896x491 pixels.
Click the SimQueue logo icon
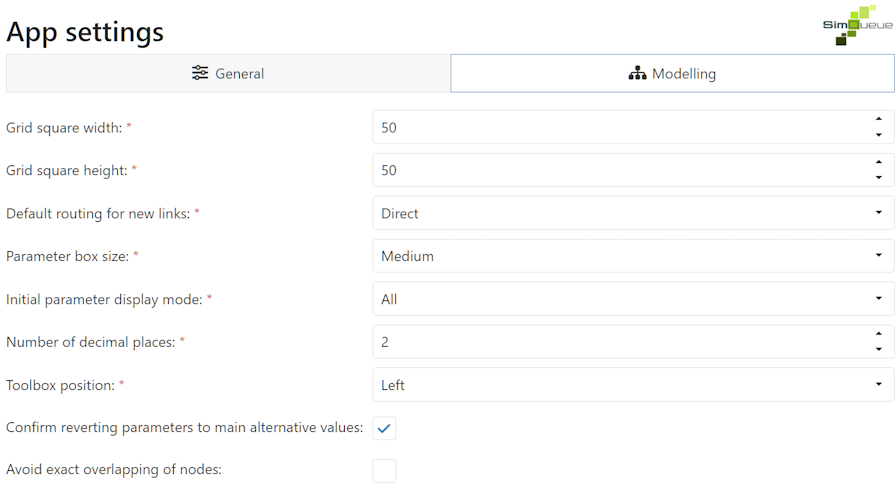click(x=849, y=25)
